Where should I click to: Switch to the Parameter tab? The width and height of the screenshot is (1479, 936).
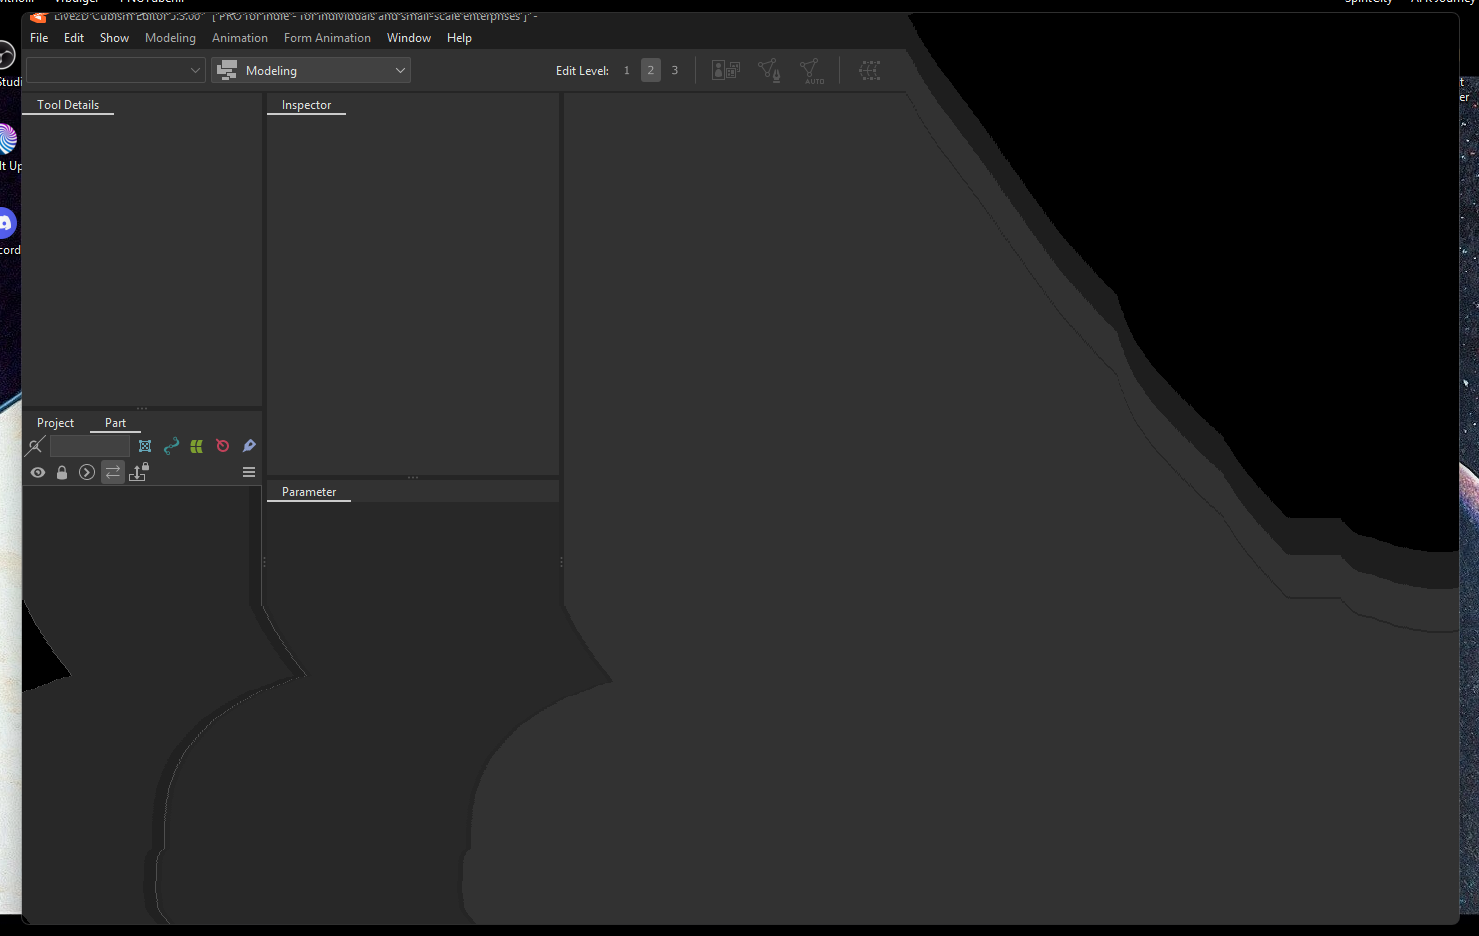coord(309,492)
